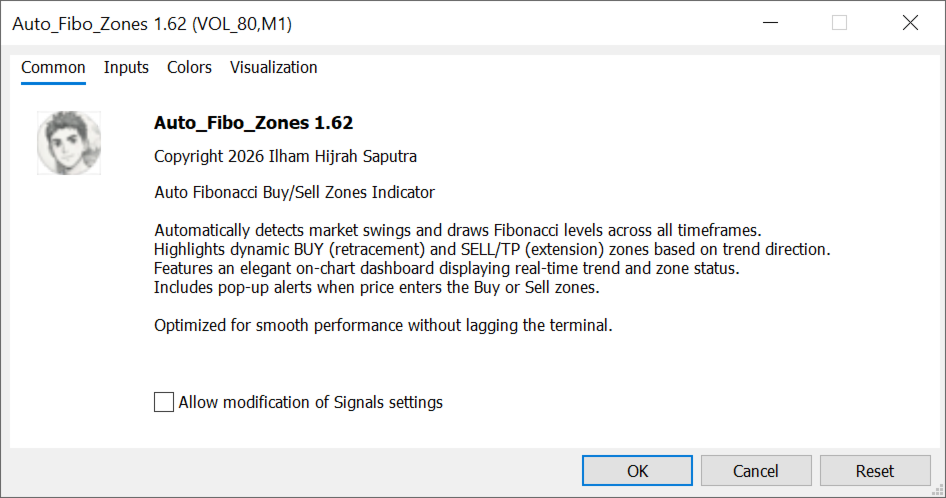
Task: Switch to the Inputs tab
Action: pyautogui.click(x=126, y=68)
